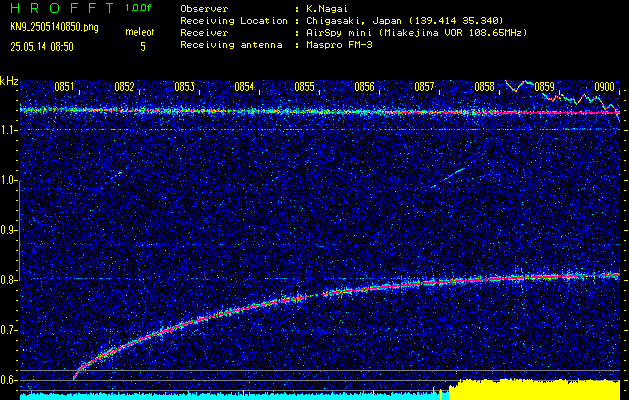Click the 0.6 frequency axis label

9,380
